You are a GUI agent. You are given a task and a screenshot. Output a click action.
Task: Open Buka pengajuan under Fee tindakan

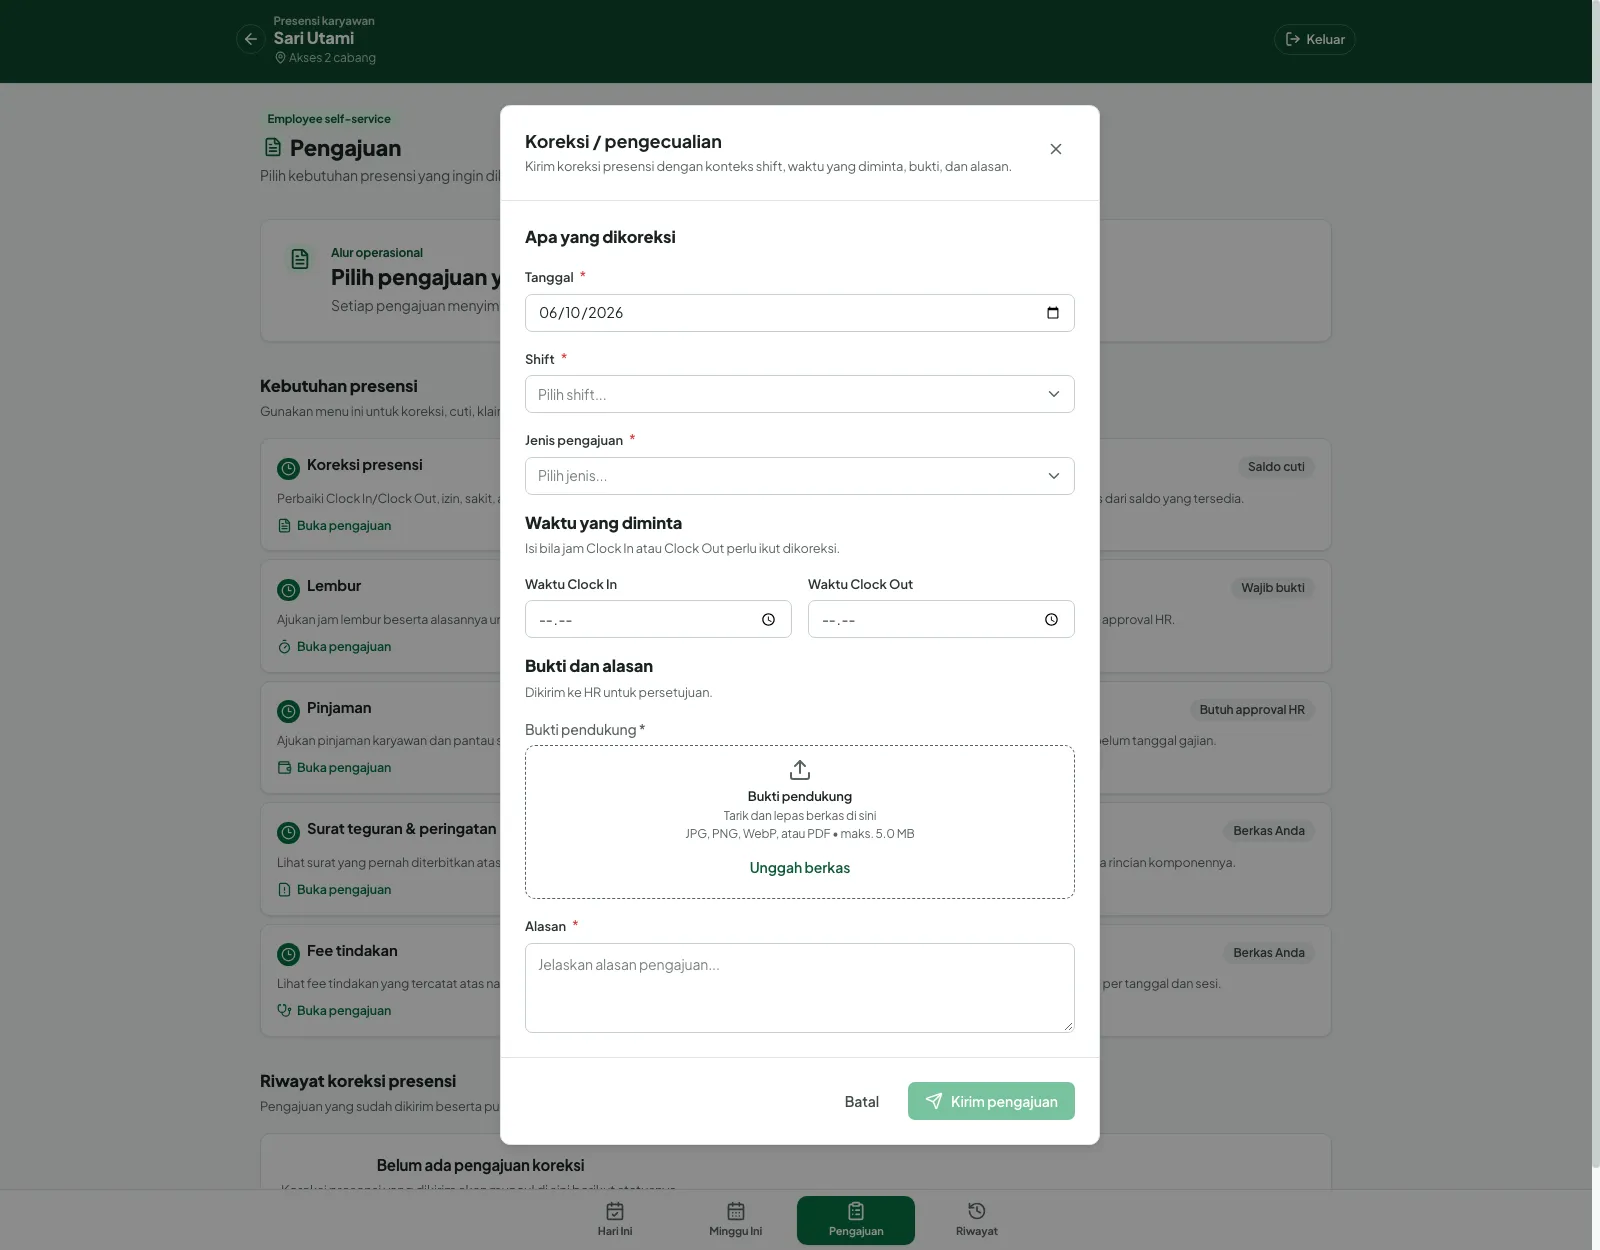334,1011
